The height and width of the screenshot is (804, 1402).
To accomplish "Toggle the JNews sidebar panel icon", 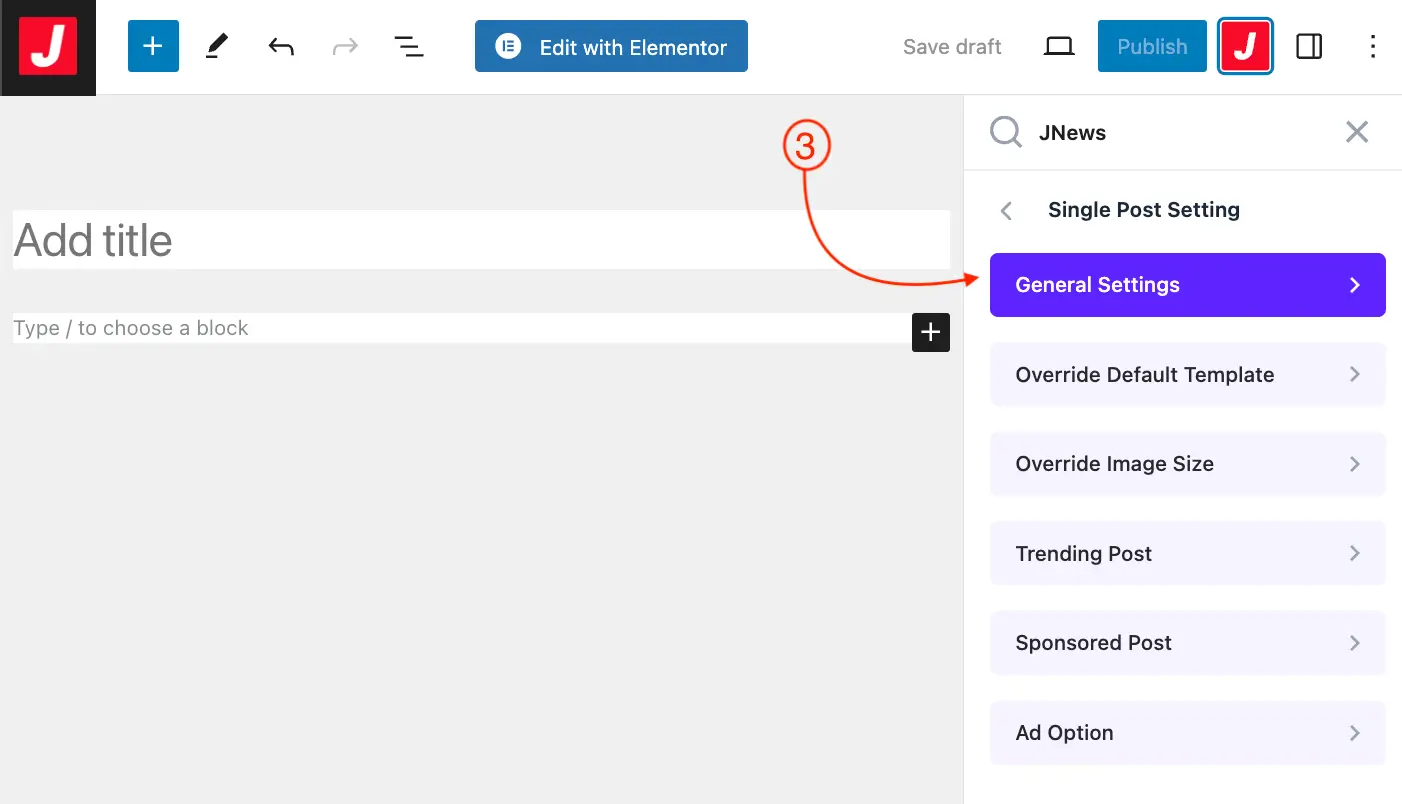I will pyautogui.click(x=1245, y=47).
